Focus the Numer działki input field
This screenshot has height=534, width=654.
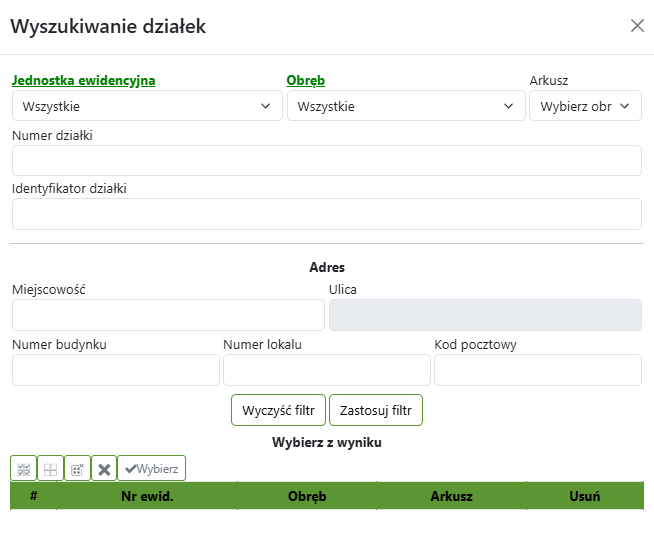pyautogui.click(x=326, y=161)
